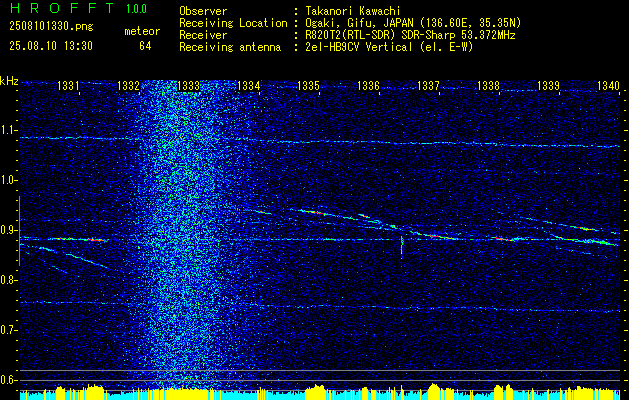Select the filename 2508101330.png
Screen dimensions: 629x400
coord(51,27)
